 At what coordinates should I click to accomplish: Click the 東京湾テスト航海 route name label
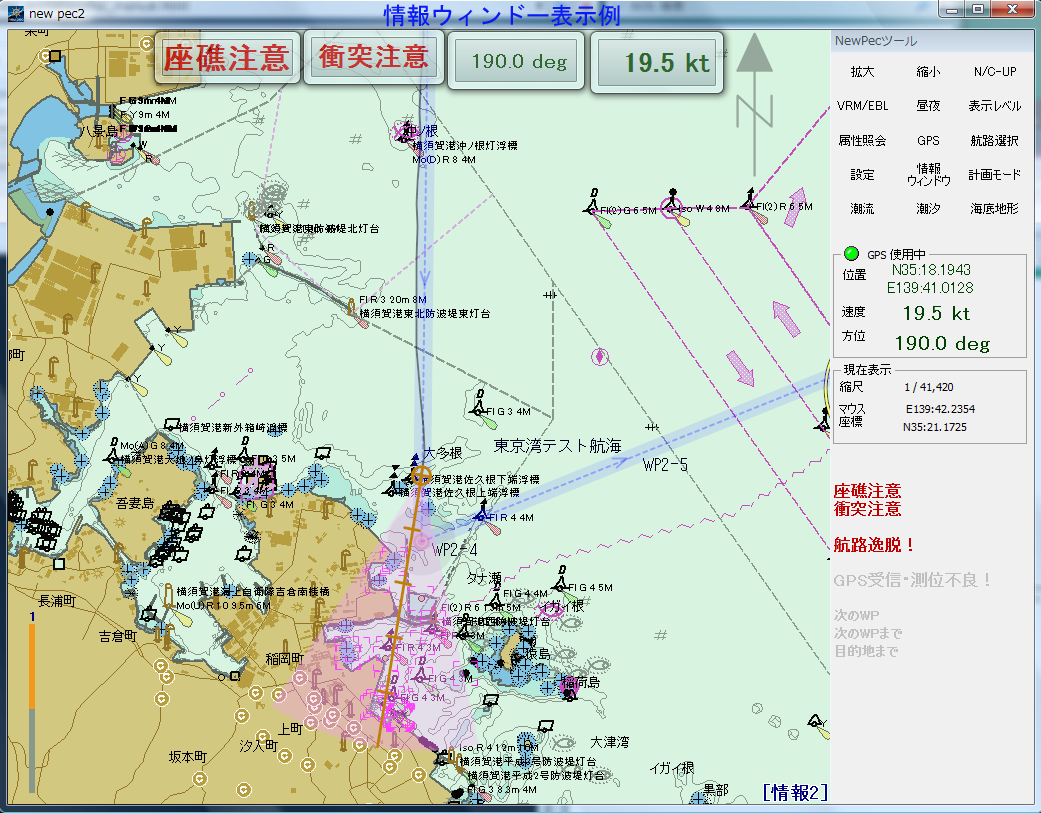558,446
